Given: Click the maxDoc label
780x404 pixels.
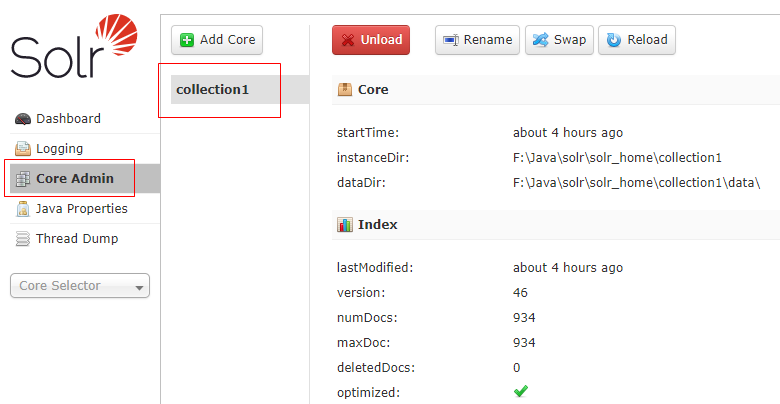Looking at the screenshot, I should pyautogui.click(x=363, y=342).
